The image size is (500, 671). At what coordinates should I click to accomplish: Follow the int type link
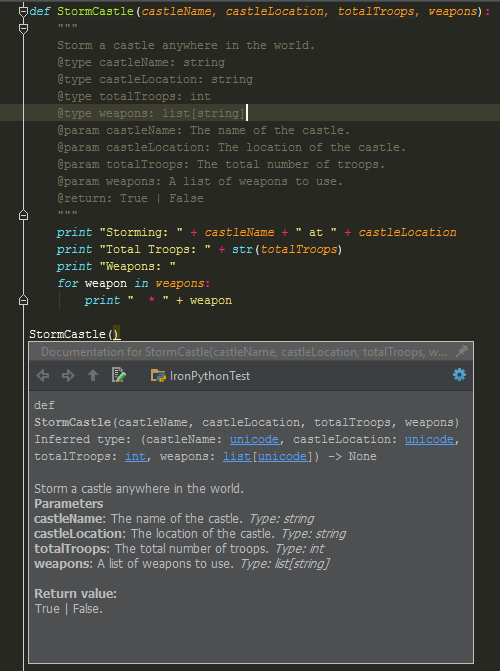135,457
